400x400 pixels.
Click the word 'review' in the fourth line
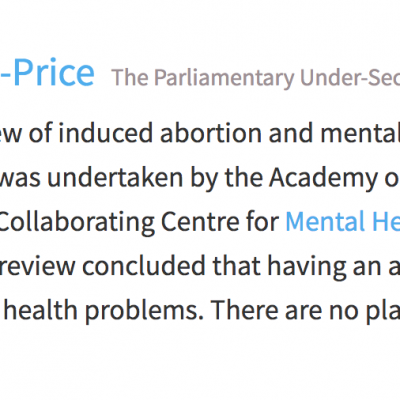point(37,266)
